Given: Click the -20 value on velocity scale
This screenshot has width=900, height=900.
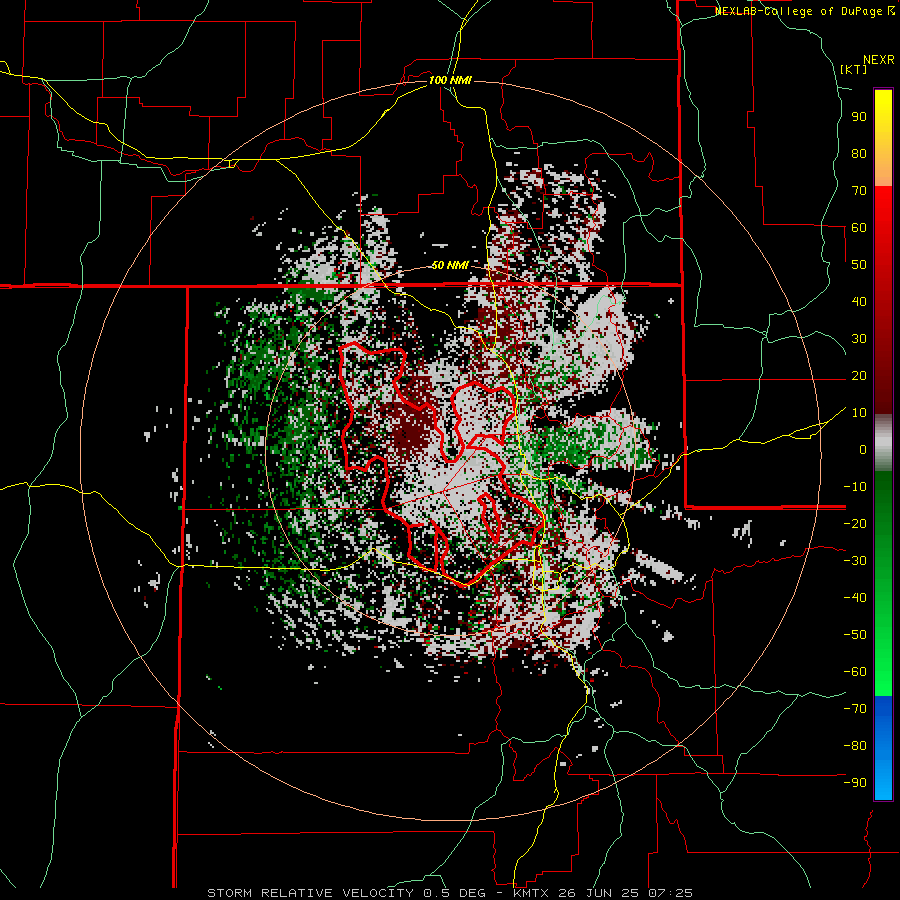Looking at the screenshot, I should (x=855, y=523).
